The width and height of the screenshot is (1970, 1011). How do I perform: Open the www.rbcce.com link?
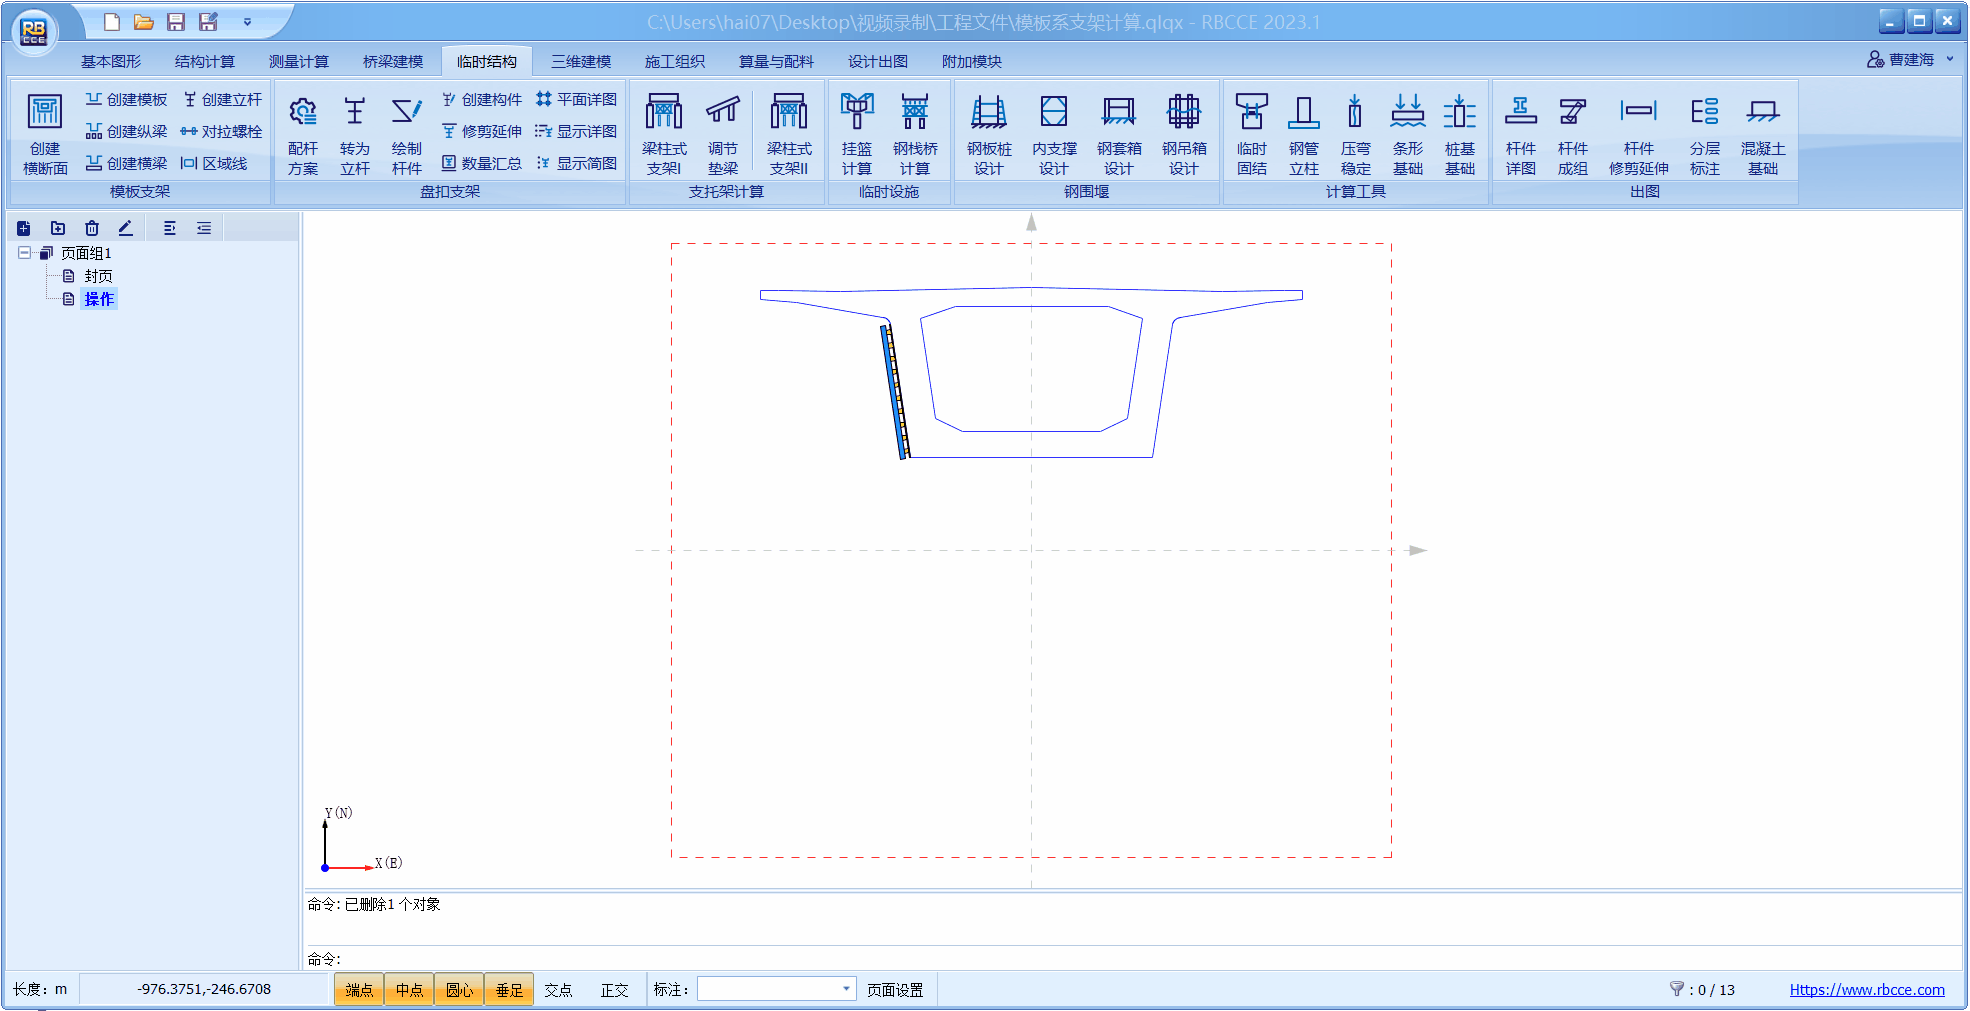(x=1866, y=990)
